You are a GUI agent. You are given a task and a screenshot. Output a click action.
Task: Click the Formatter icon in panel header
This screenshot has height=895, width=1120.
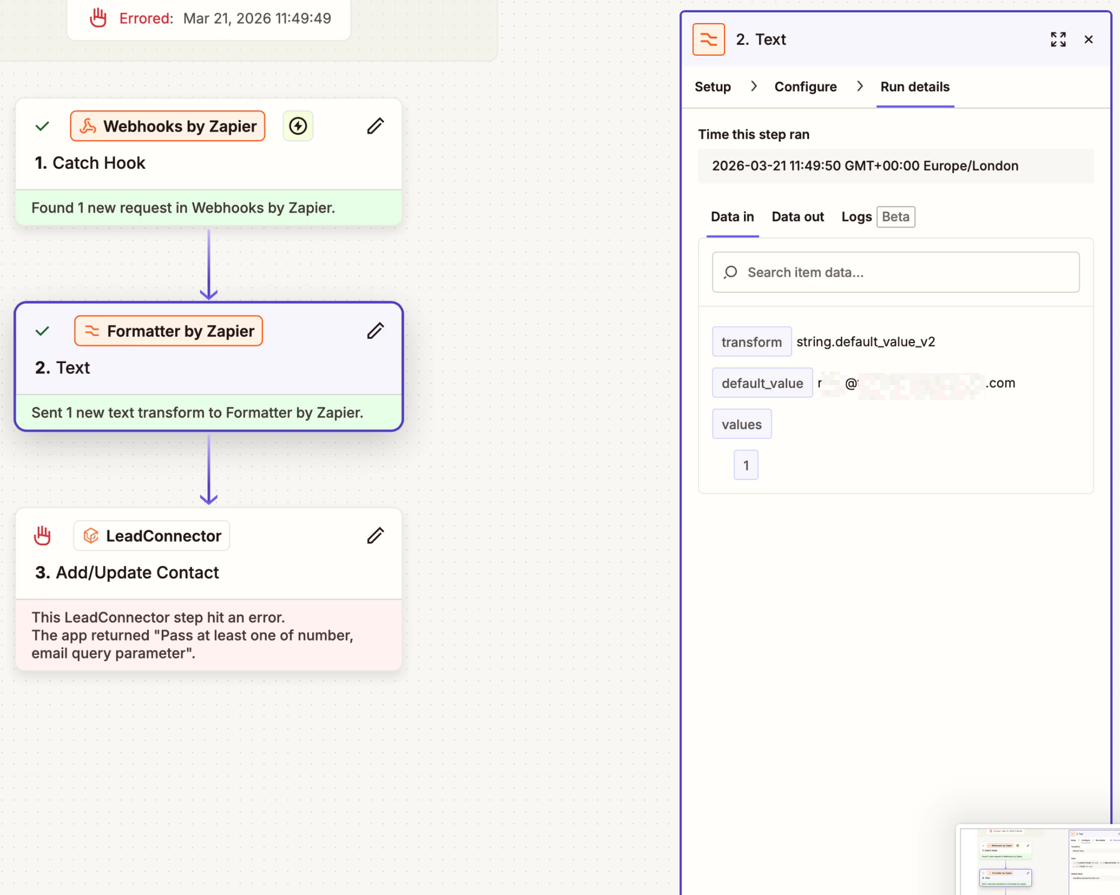point(709,40)
